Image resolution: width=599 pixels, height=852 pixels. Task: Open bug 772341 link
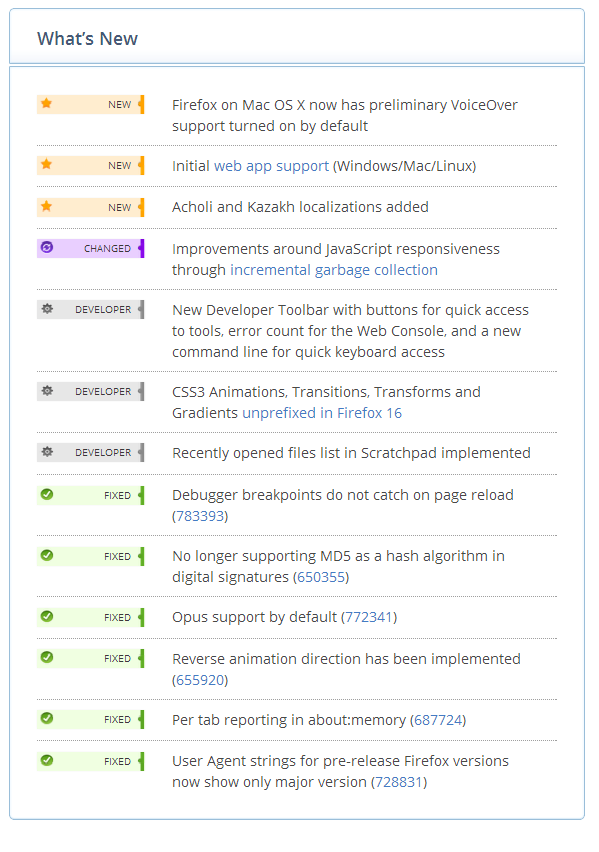click(x=369, y=617)
